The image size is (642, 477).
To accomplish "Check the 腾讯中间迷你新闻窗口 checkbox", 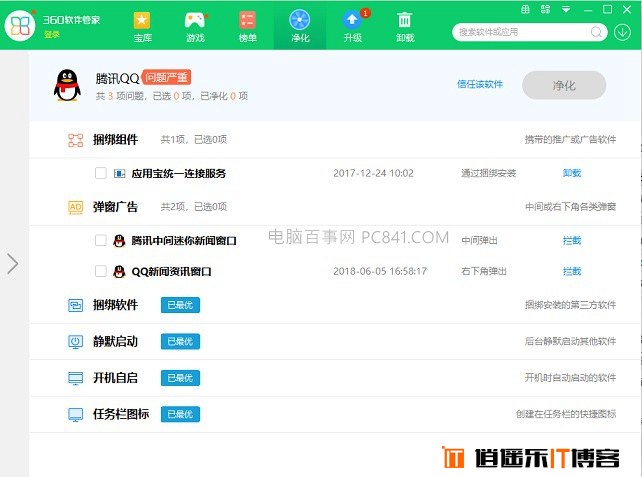I will (101, 240).
